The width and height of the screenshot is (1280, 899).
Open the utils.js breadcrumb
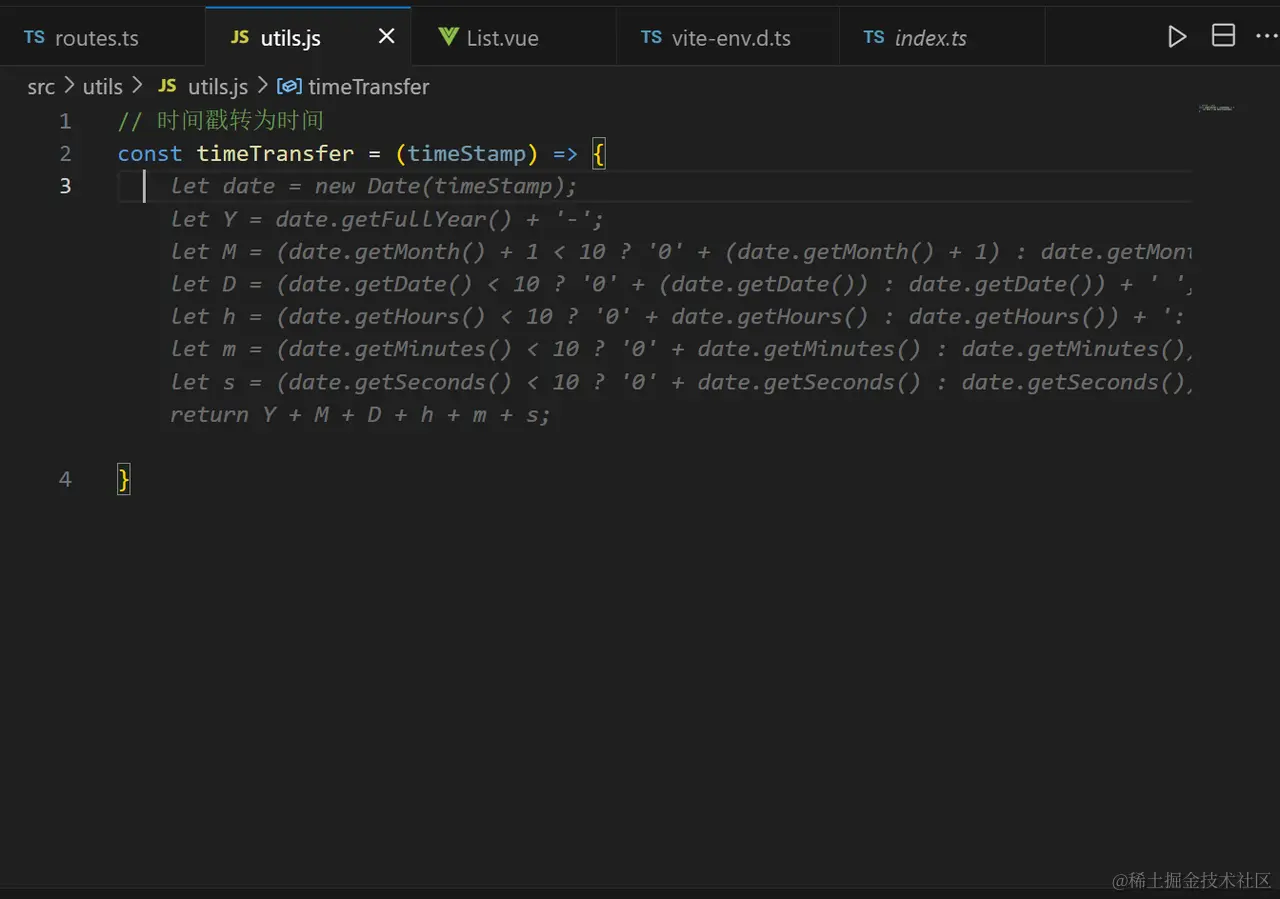point(217,87)
